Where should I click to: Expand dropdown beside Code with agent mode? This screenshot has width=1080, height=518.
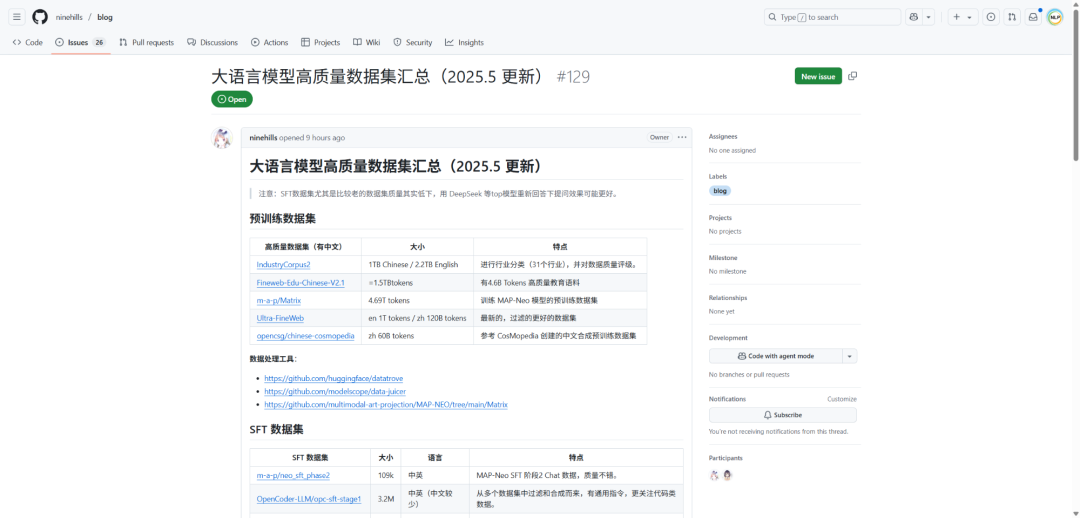[850, 356]
